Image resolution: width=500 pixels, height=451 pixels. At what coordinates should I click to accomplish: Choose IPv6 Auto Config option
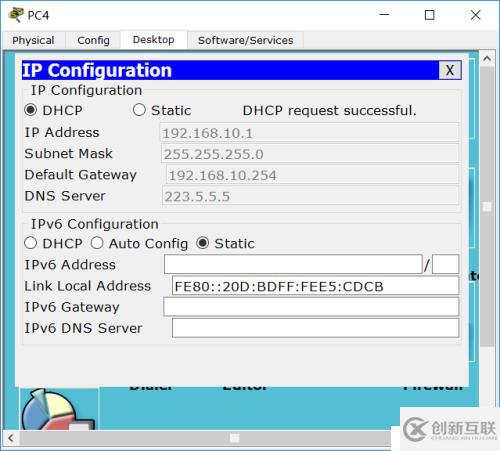tap(97, 243)
